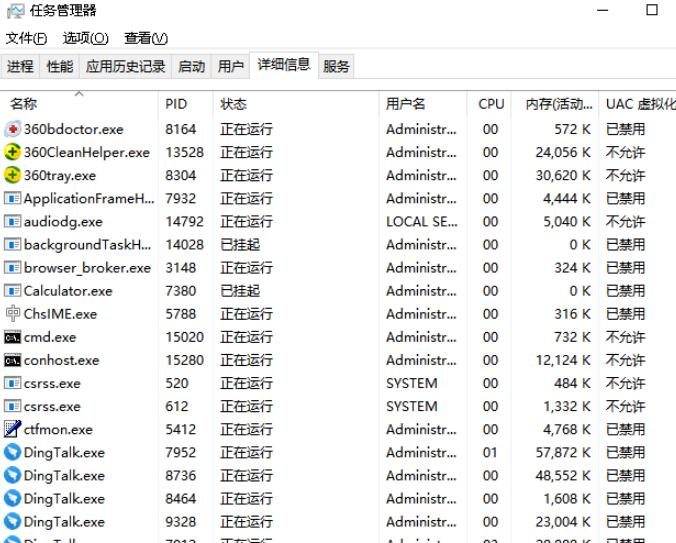Select the 详细信息 tab
676x543 pixels.
tap(284, 65)
